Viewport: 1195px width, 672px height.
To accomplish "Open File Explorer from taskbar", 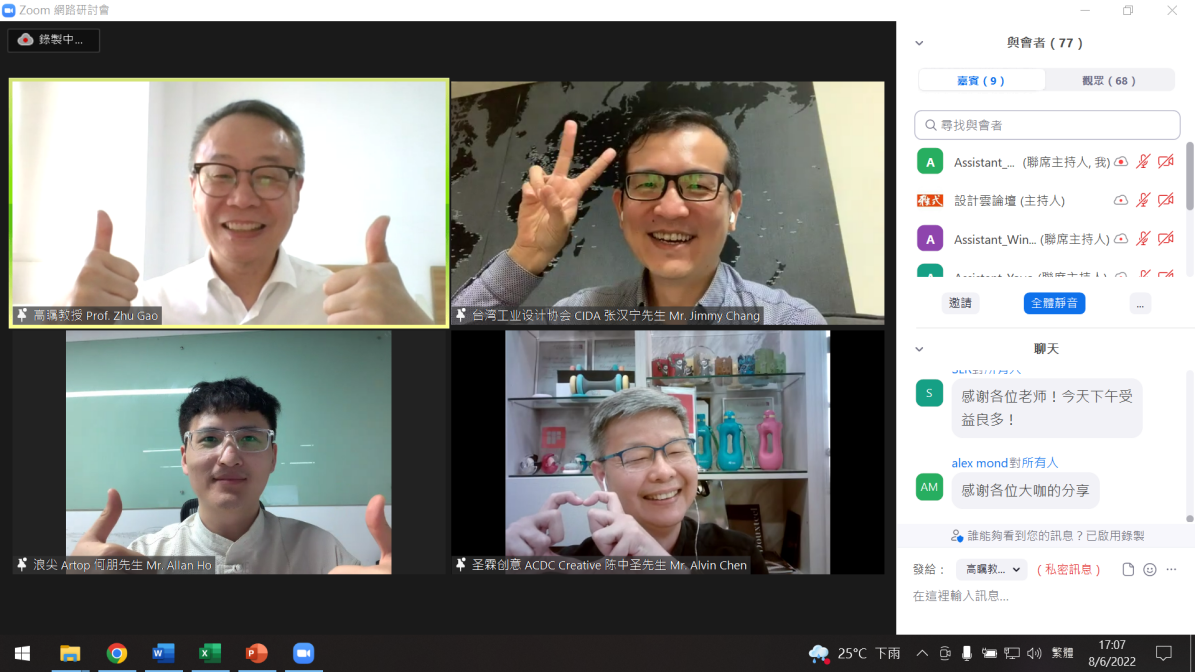I will click(70, 654).
